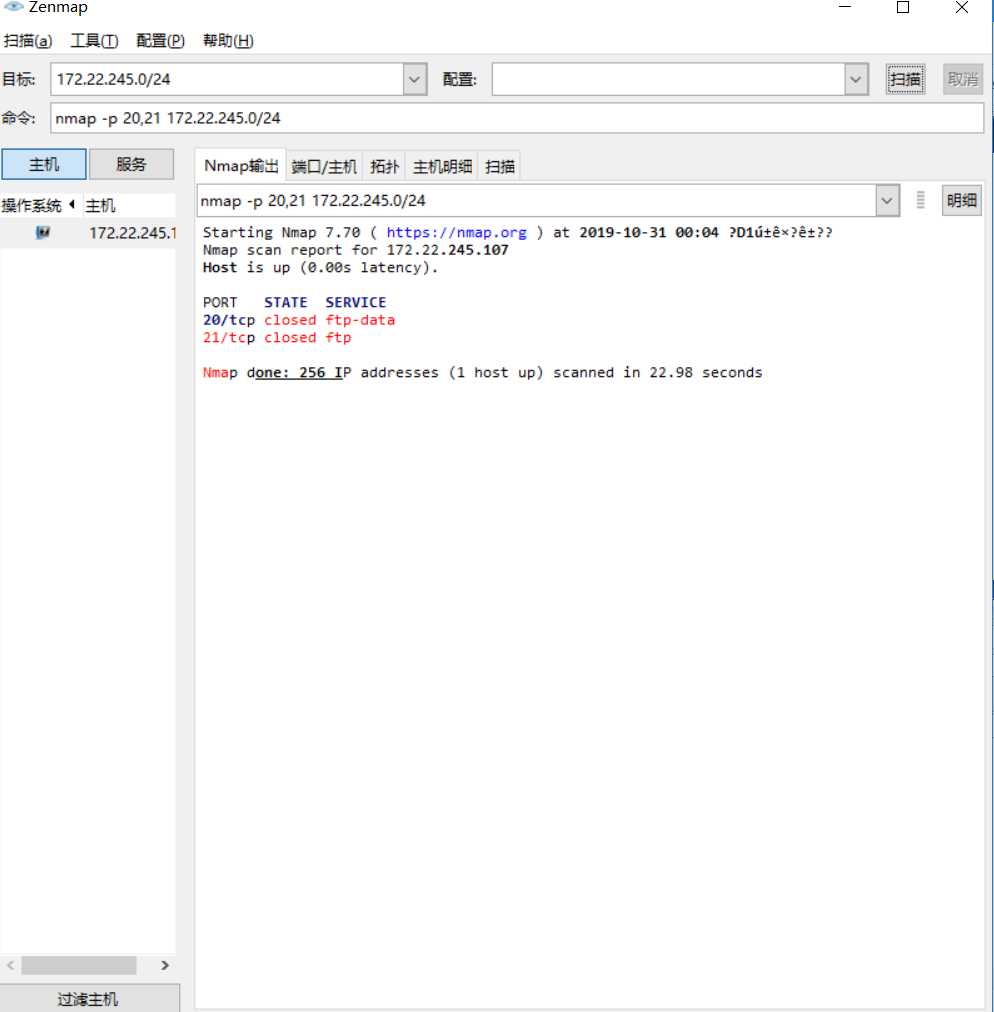Open the 扫描(a) menu
Image resolution: width=994 pixels, height=1012 pixels.
[28, 41]
